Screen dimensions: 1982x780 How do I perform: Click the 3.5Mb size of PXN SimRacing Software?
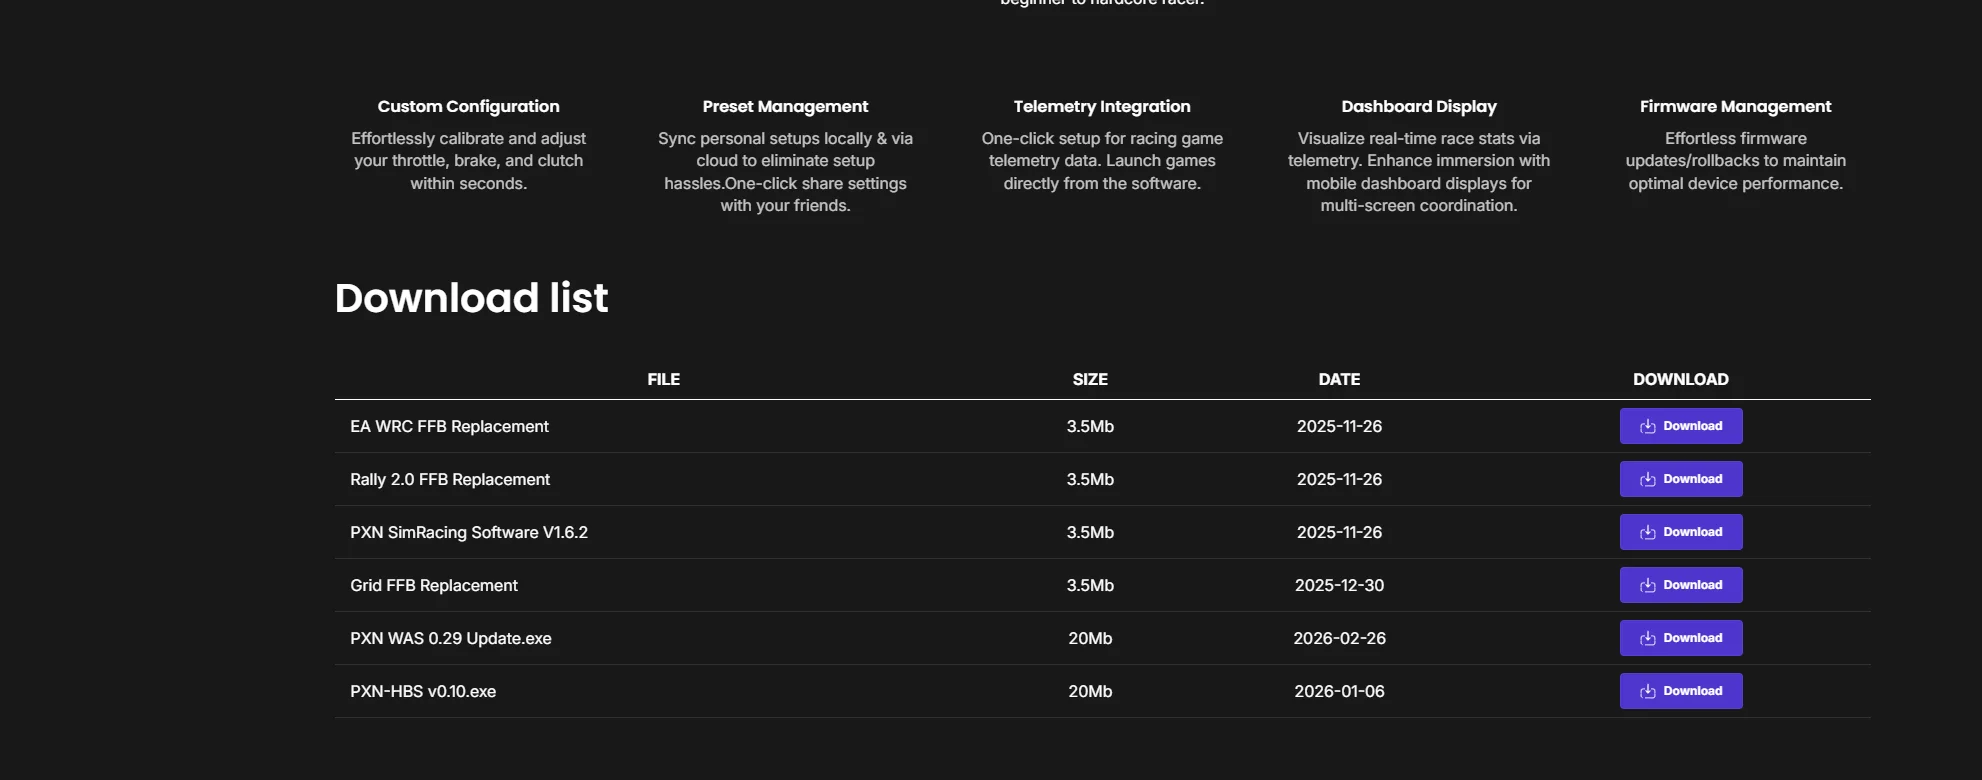pos(1090,532)
